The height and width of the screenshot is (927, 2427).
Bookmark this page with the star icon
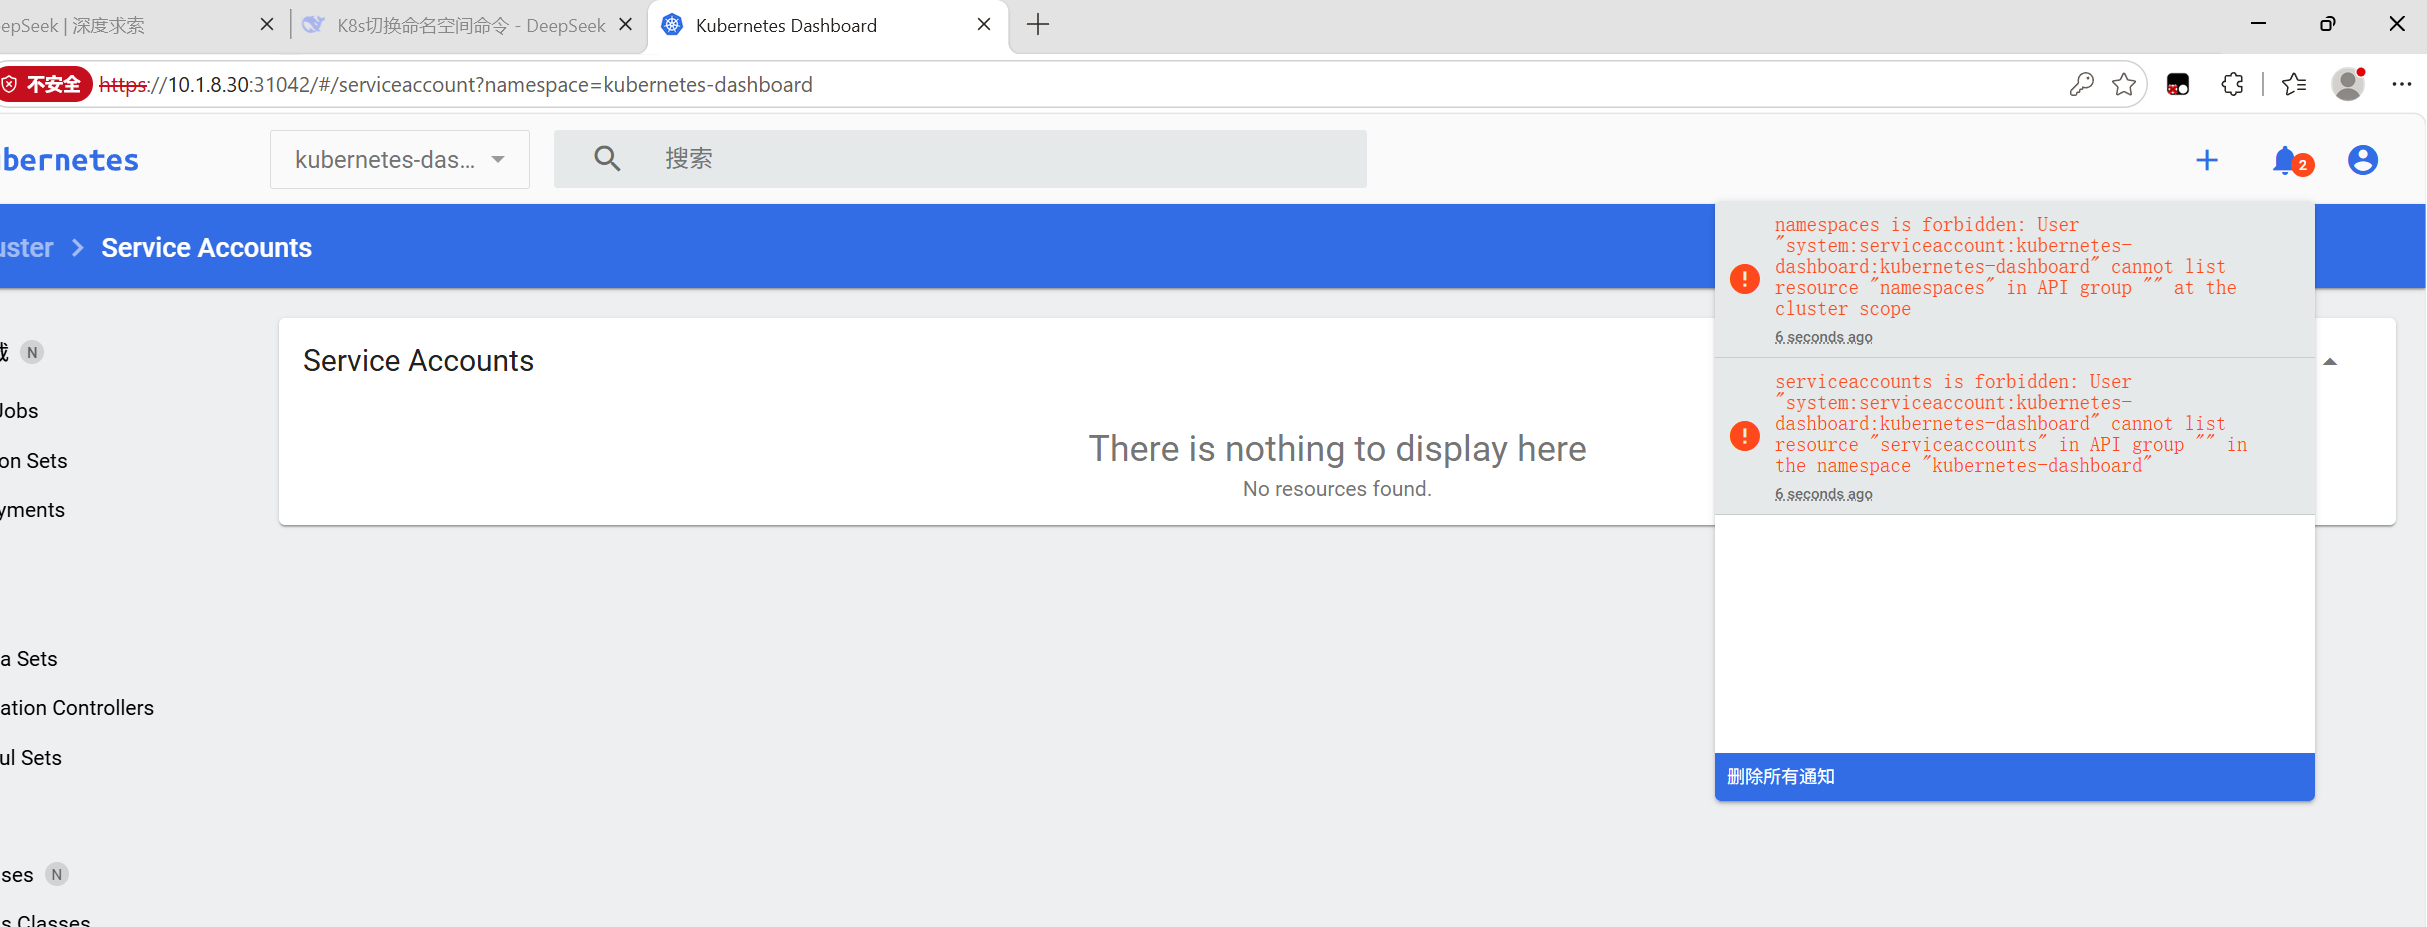pos(2124,85)
